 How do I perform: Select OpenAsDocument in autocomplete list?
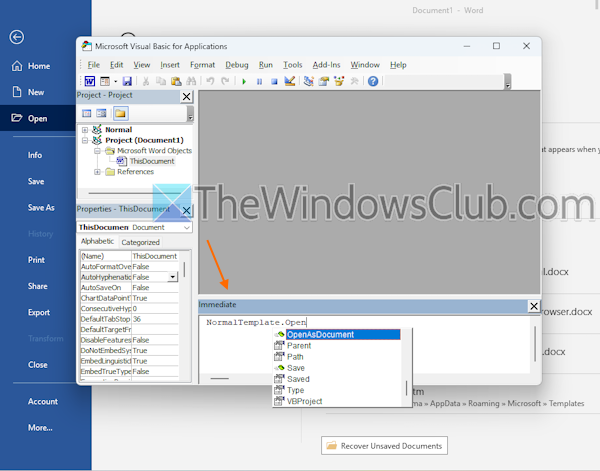337,335
